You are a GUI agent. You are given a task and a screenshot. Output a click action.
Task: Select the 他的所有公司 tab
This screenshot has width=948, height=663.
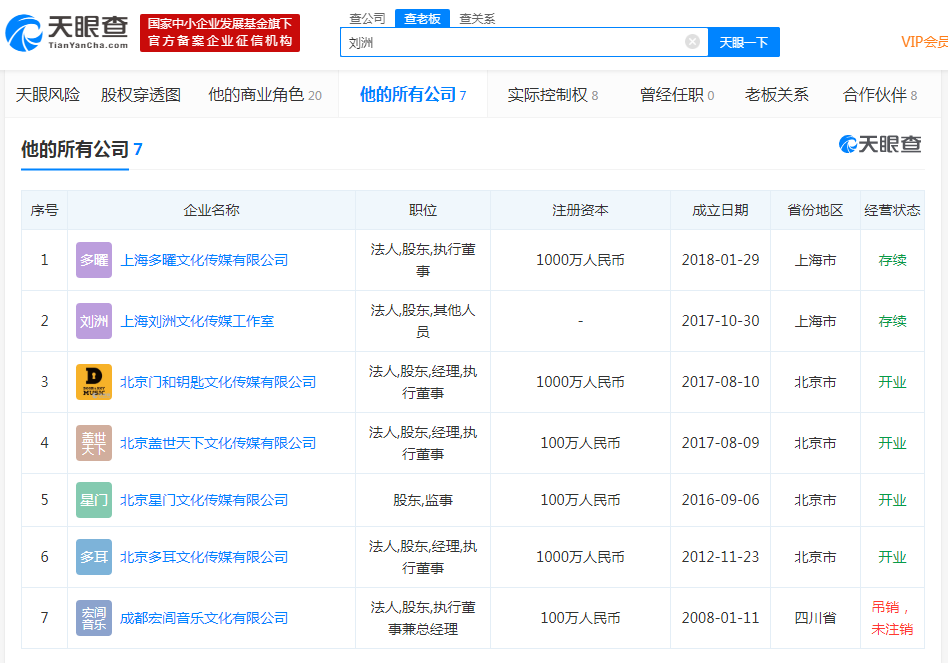pos(413,94)
